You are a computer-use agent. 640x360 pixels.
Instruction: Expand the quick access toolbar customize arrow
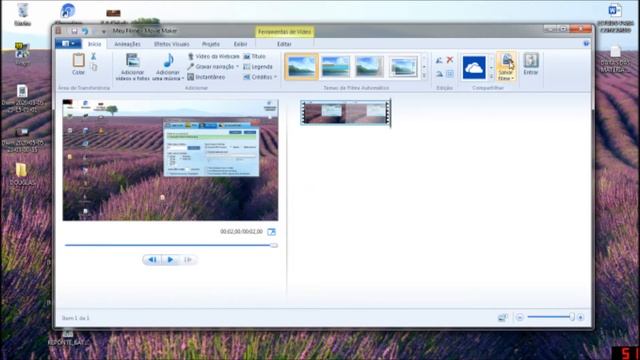(104, 31)
